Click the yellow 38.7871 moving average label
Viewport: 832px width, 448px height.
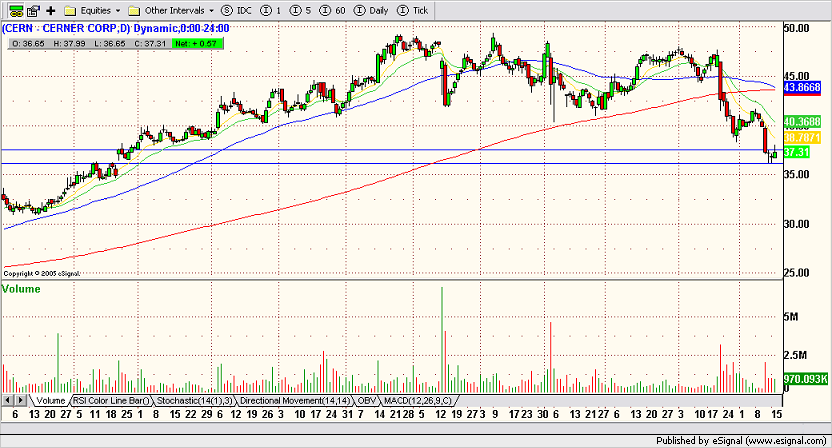(x=802, y=137)
